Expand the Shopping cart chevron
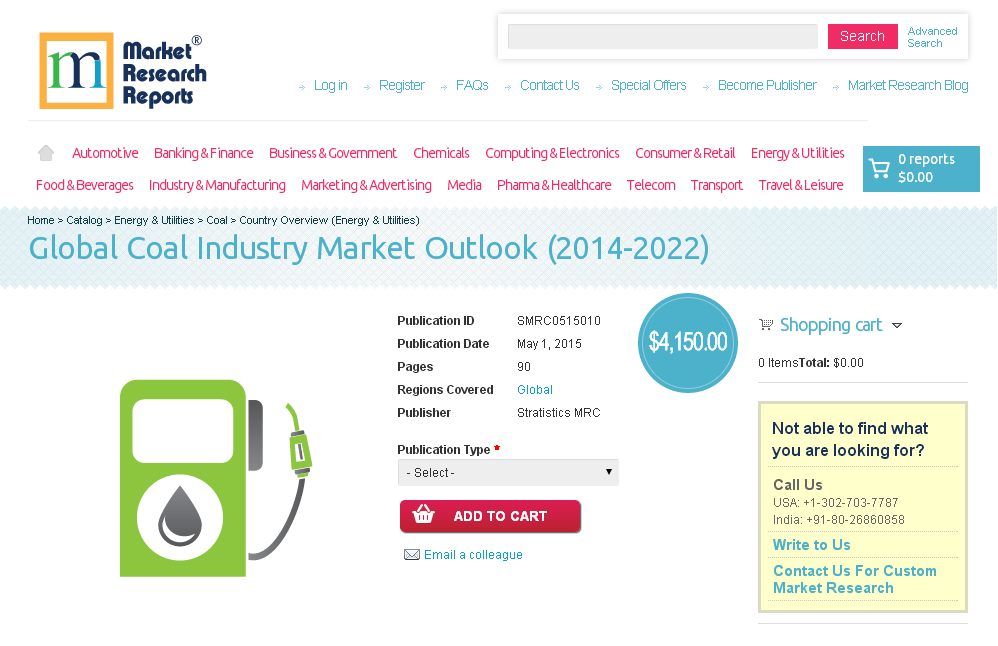The height and width of the screenshot is (646, 998). coord(898,325)
